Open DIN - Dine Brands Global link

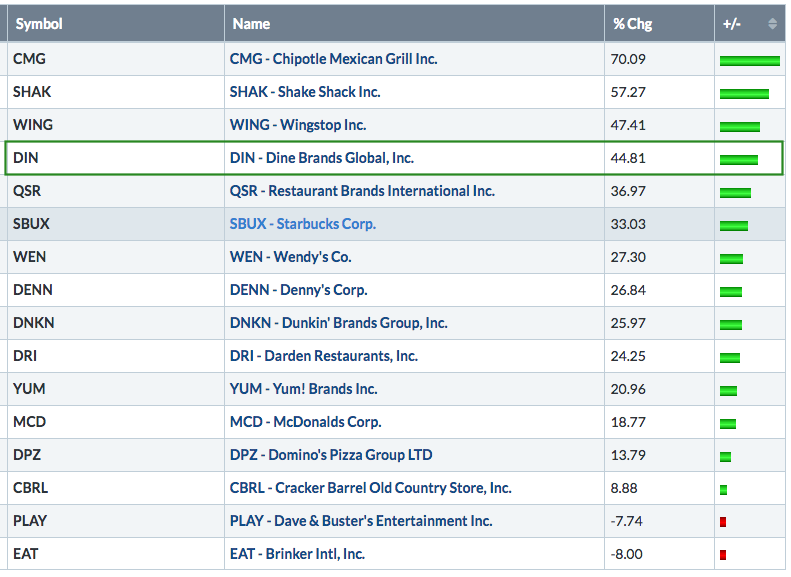click(x=321, y=158)
